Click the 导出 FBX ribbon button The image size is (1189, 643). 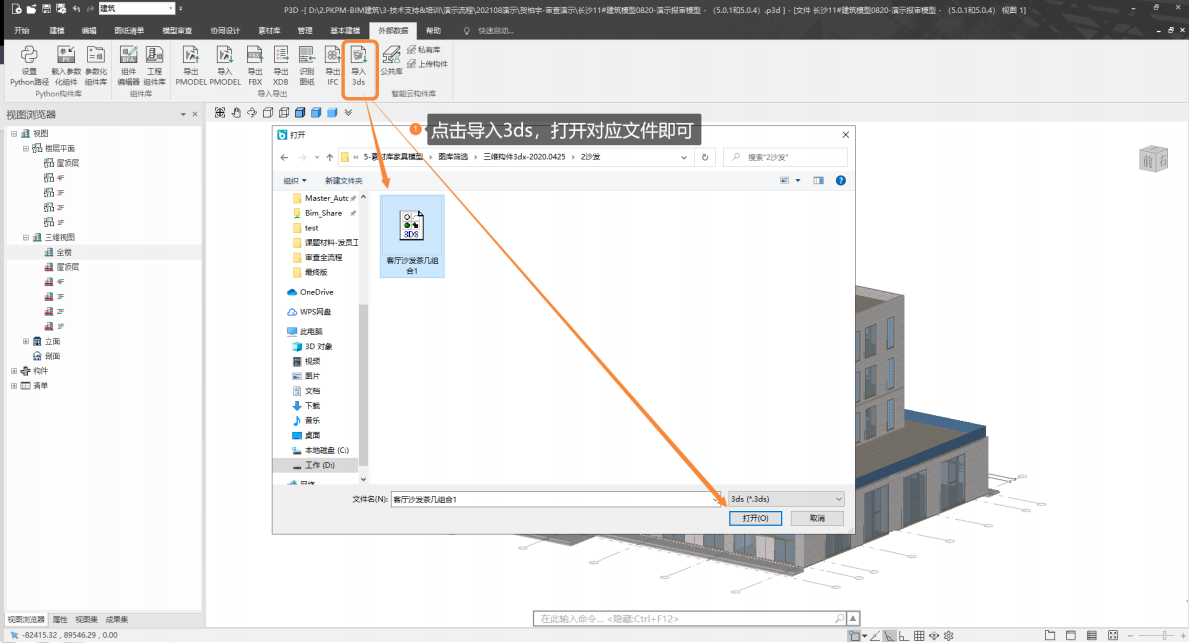(255, 65)
